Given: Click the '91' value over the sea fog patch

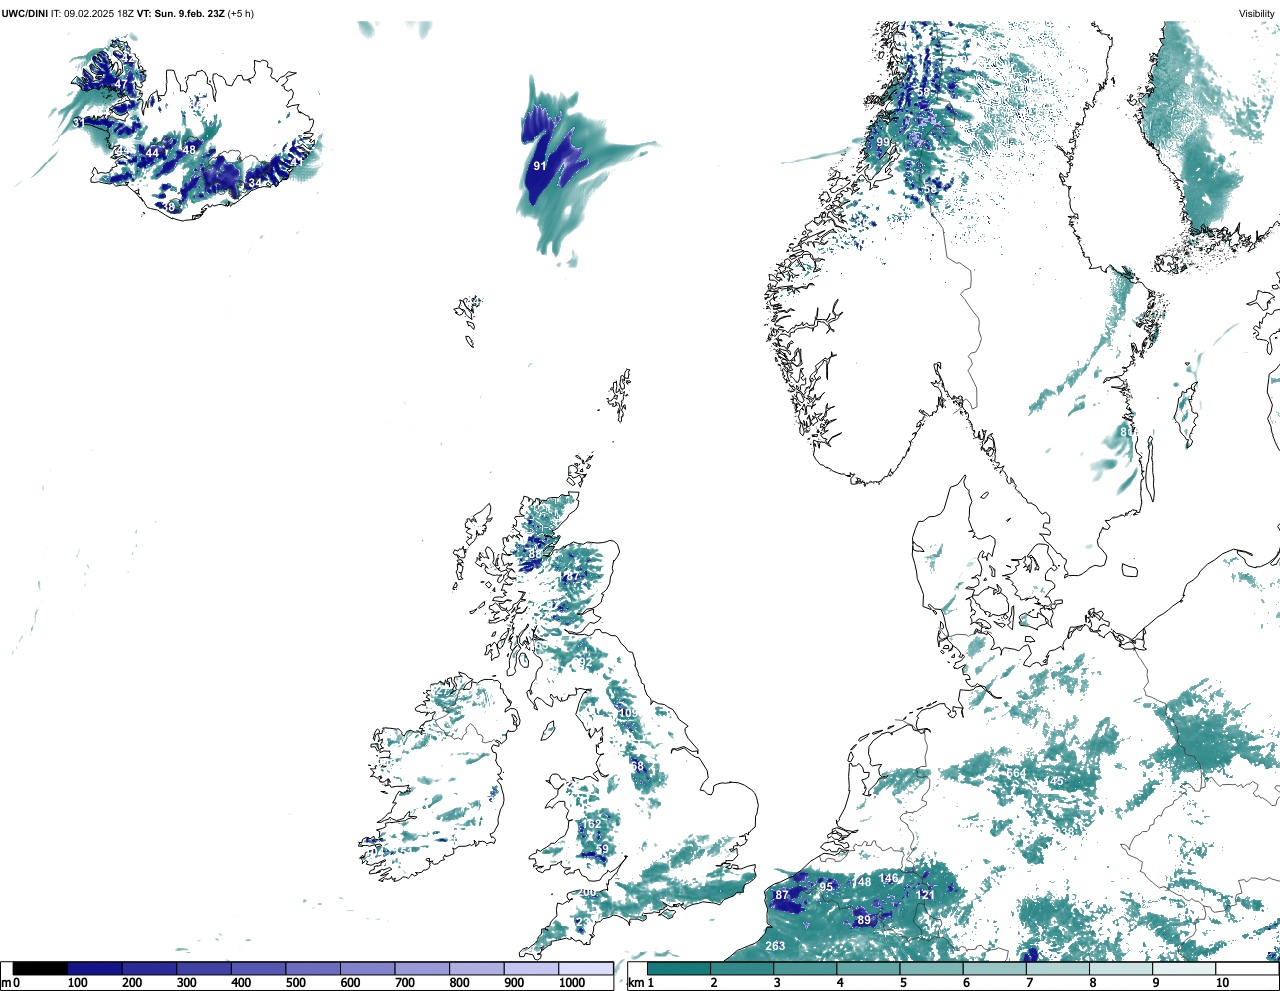Looking at the screenshot, I should tap(540, 166).
